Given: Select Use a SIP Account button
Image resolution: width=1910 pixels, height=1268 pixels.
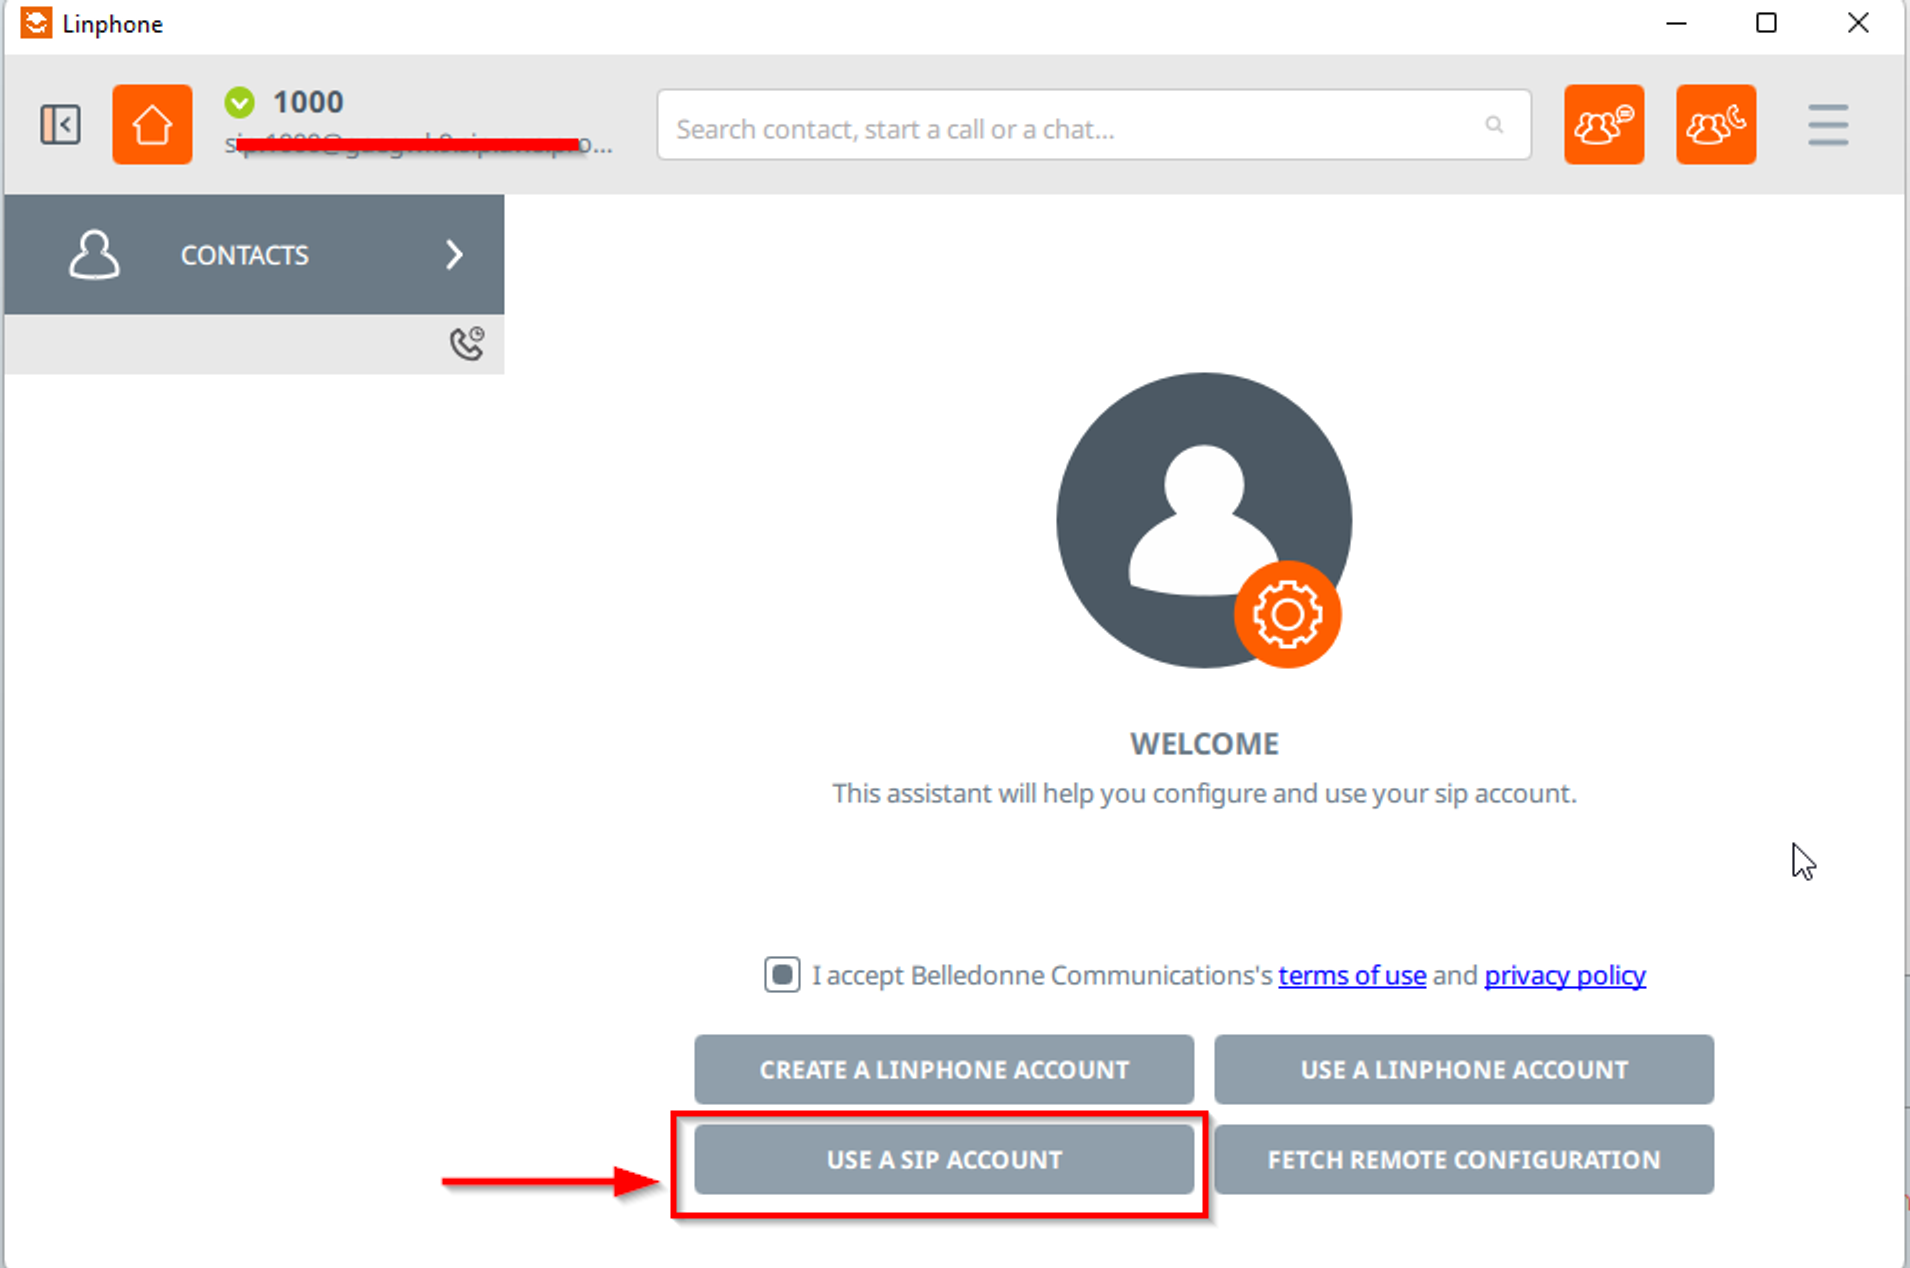Looking at the screenshot, I should [944, 1160].
